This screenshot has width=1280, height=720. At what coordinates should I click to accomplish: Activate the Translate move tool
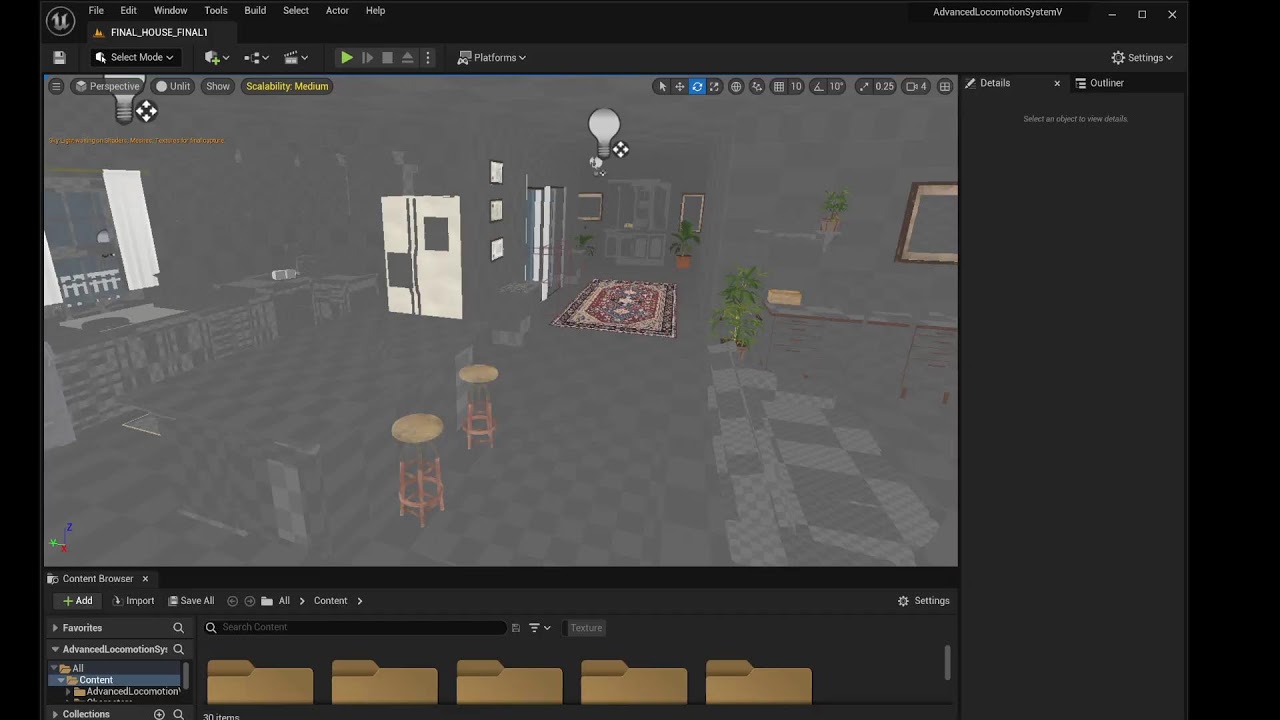(x=679, y=86)
